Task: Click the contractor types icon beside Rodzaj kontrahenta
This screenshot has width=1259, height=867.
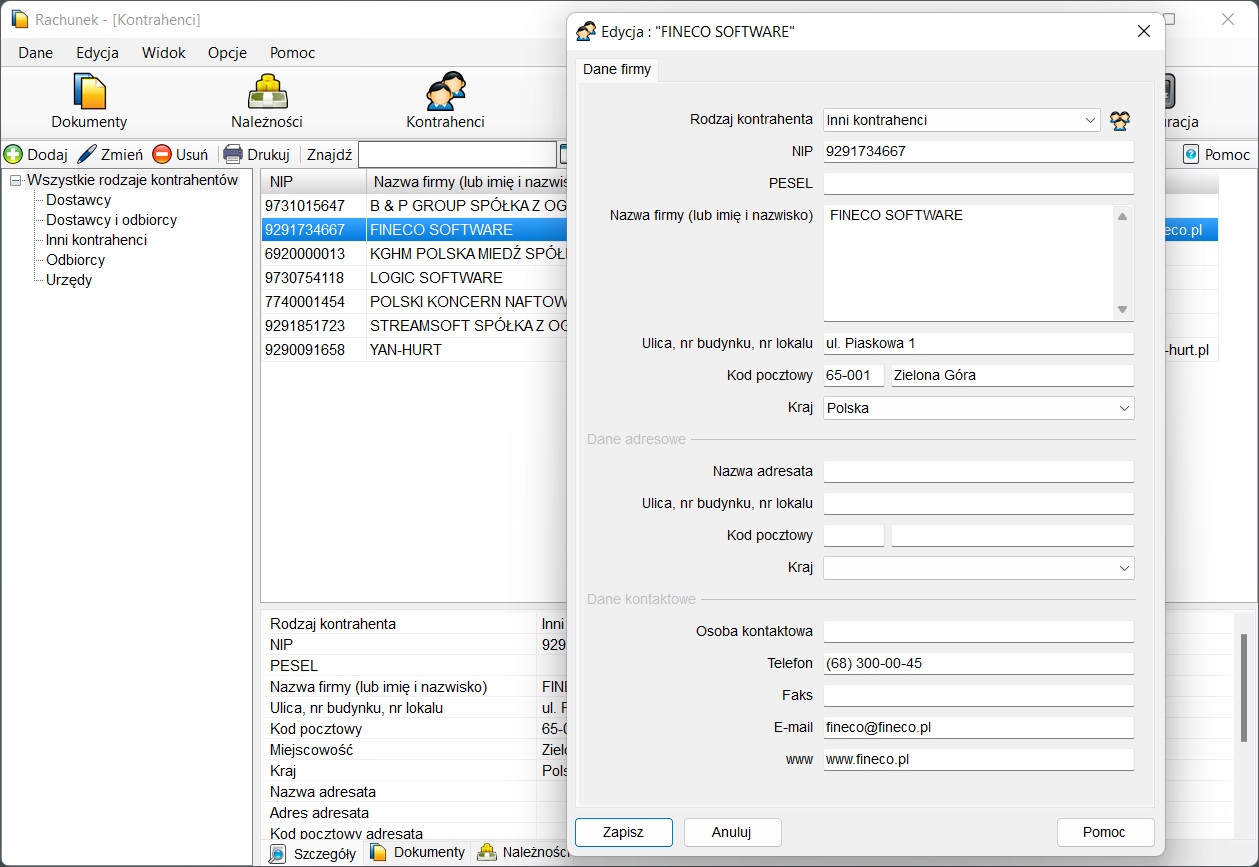Action: (x=1120, y=121)
